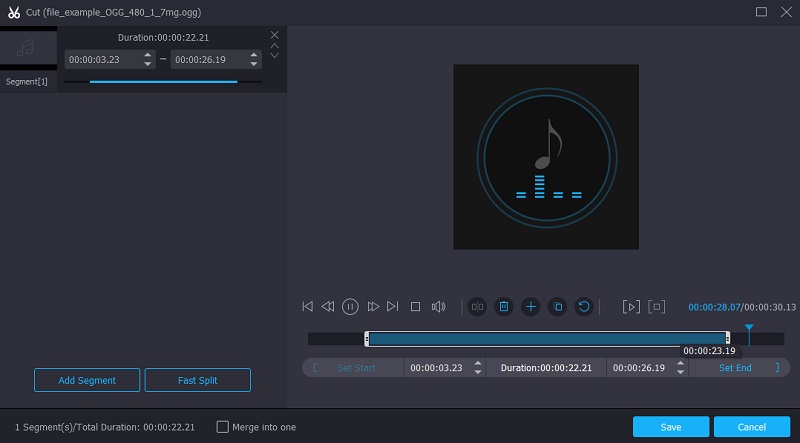This screenshot has height=443, width=800.
Task: Pause the audio playback
Action: tap(350, 306)
